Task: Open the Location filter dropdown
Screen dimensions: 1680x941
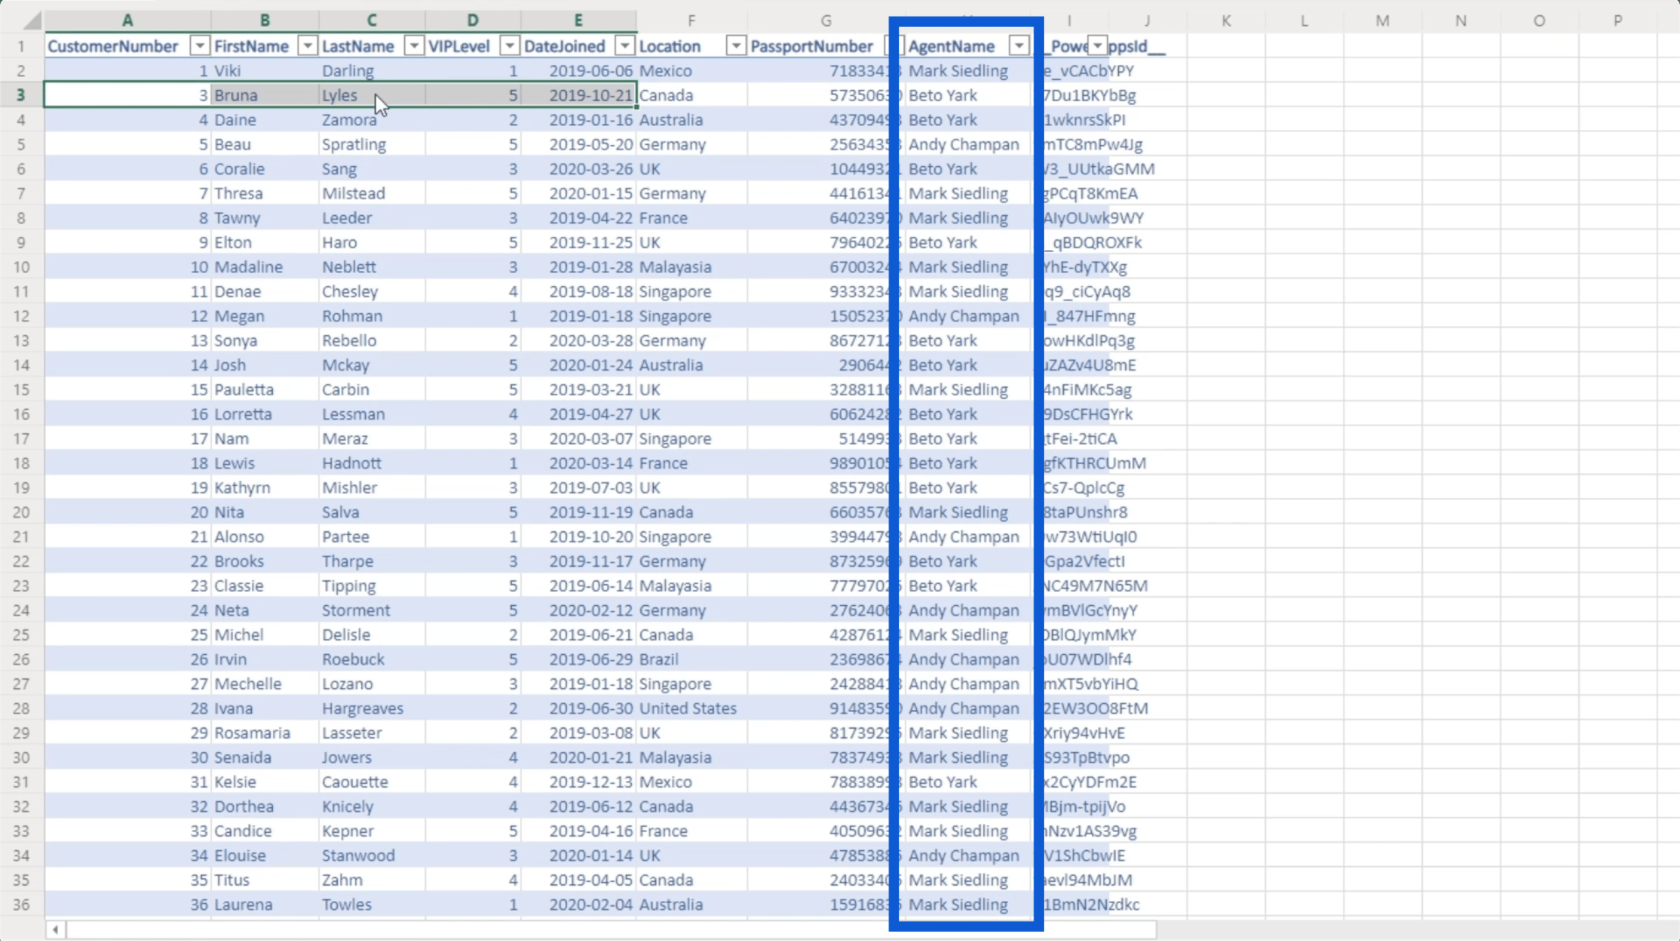Action: 736,46
